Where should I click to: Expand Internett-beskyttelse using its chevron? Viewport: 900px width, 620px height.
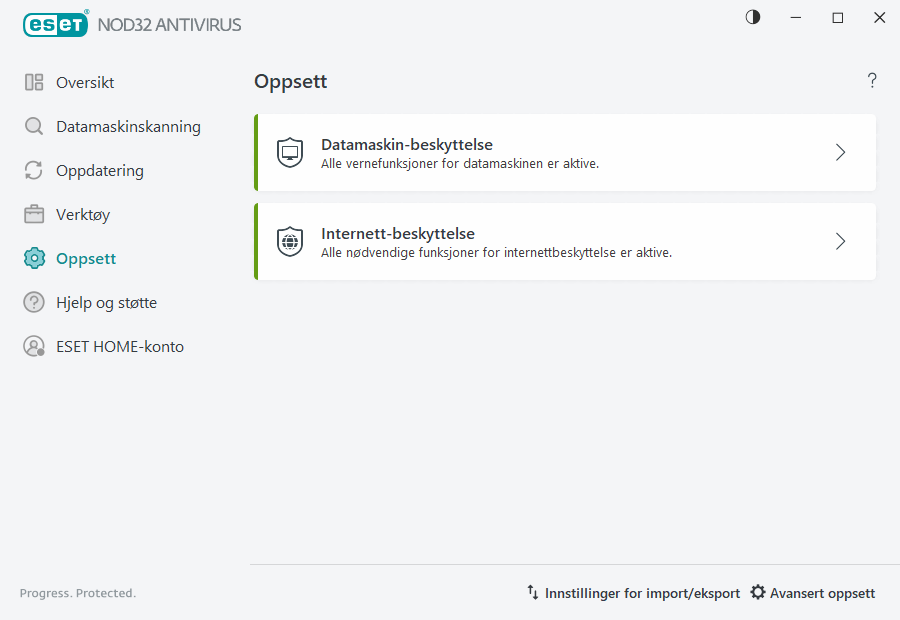(x=840, y=241)
